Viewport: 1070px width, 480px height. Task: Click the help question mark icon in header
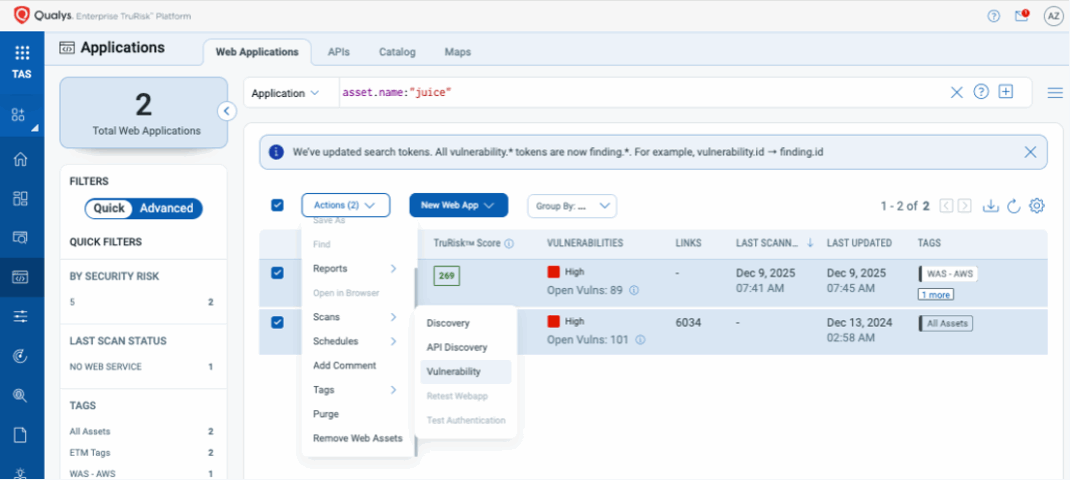(x=993, y=16)
